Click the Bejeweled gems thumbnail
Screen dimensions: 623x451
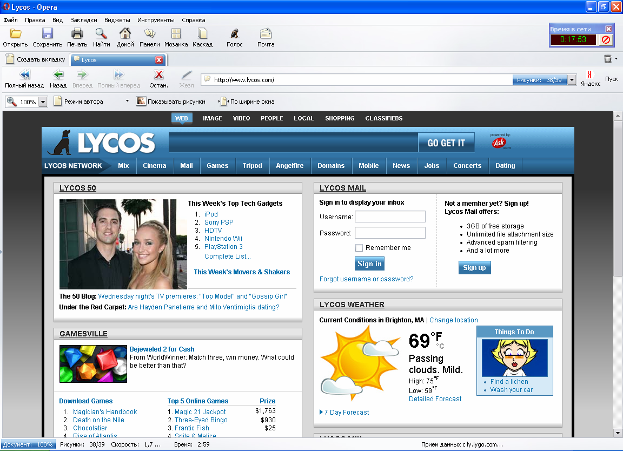(x=93, y=364)
